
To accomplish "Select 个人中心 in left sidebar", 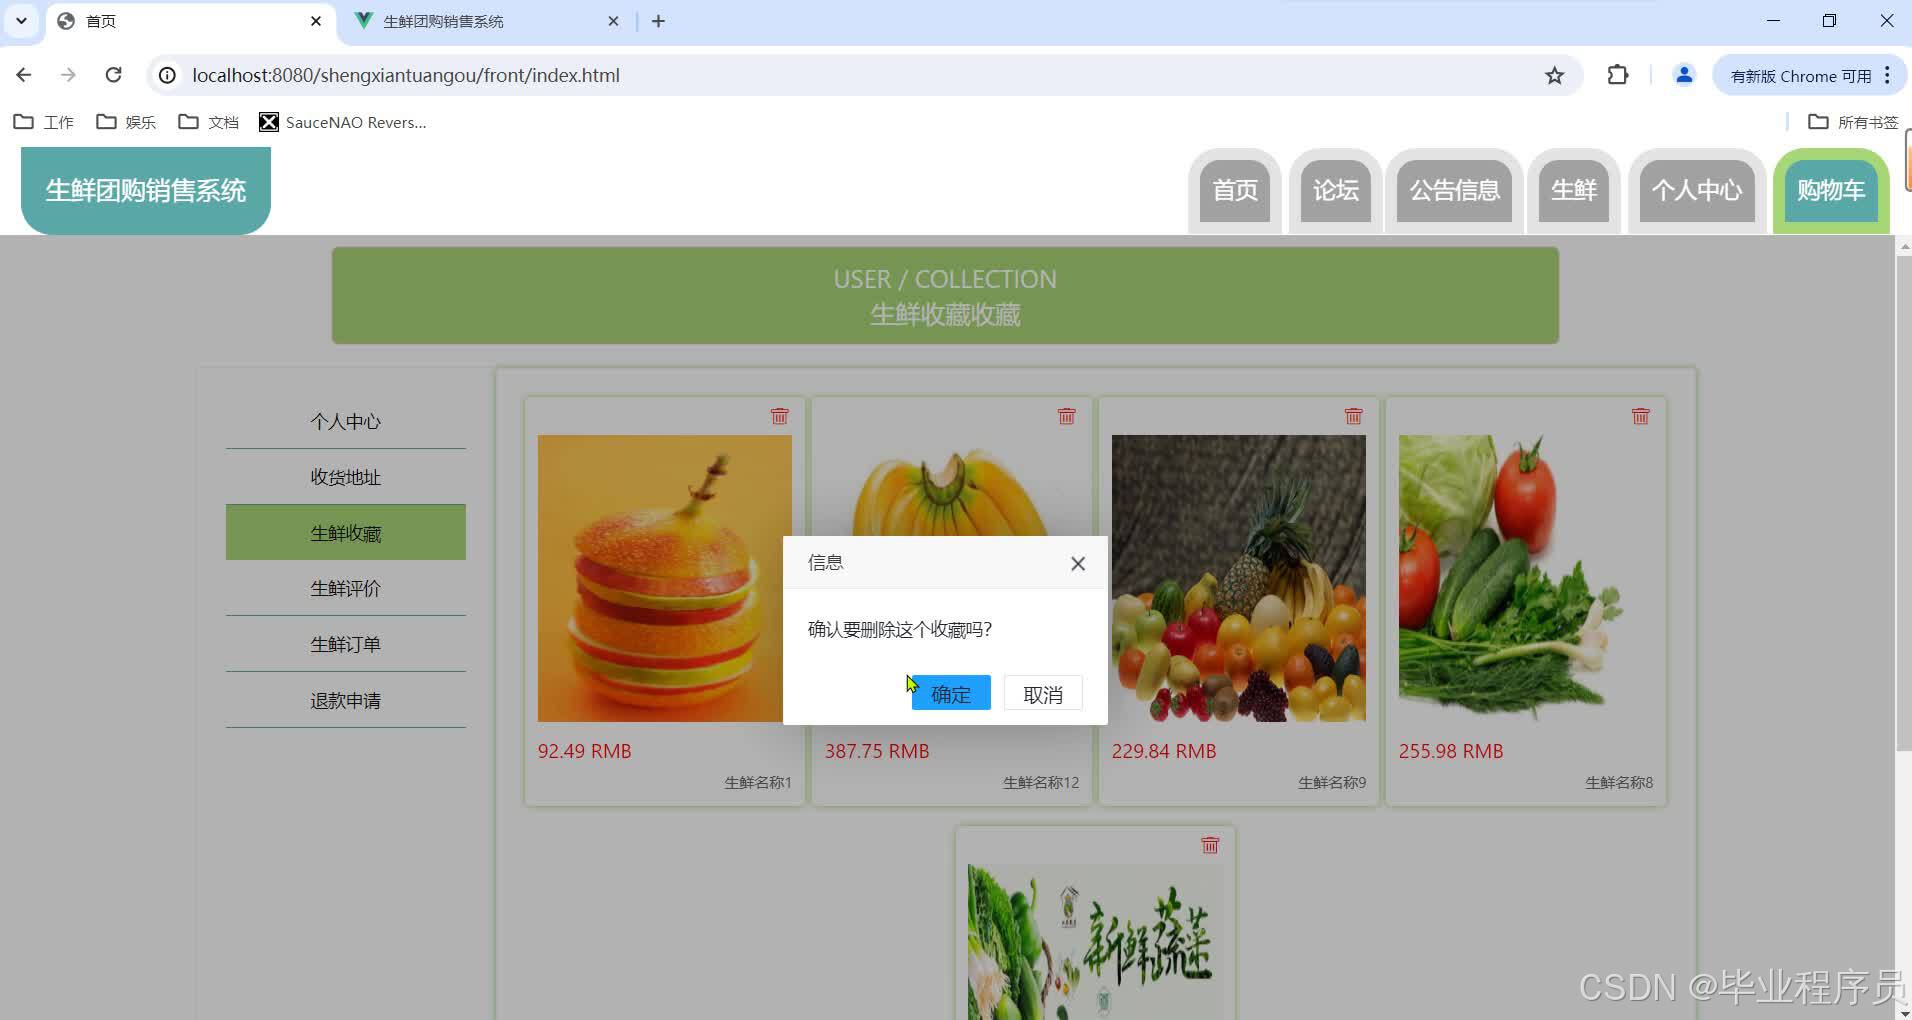I will [x=346, y=421].
